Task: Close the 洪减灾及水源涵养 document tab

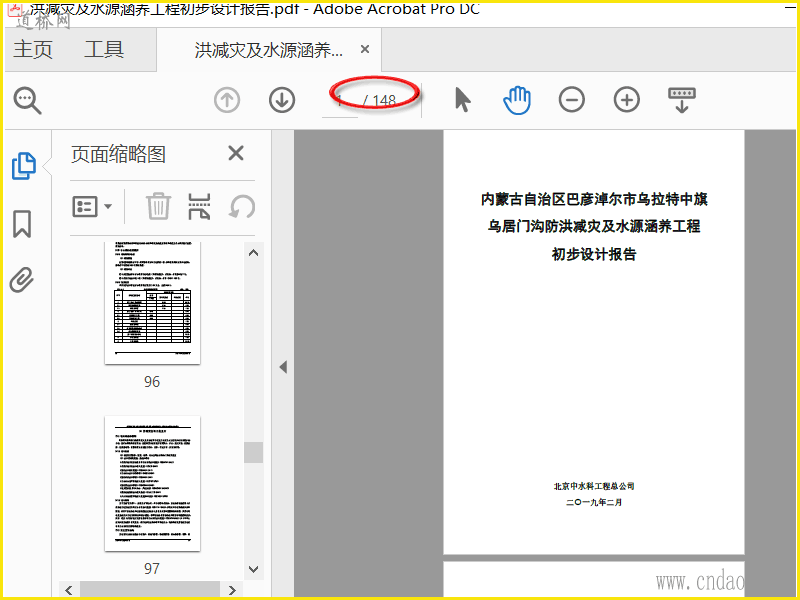Action: 365,49
